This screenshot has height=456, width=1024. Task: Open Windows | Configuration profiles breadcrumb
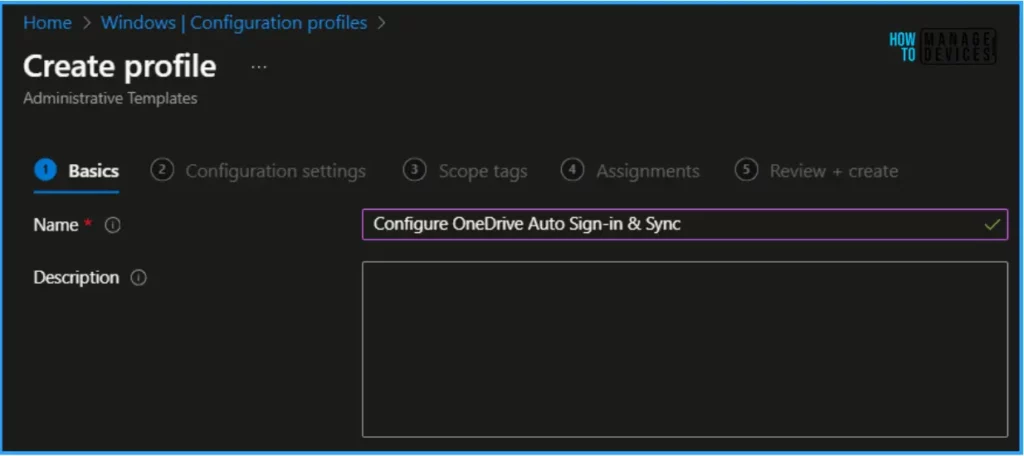(x=234, y=23)
